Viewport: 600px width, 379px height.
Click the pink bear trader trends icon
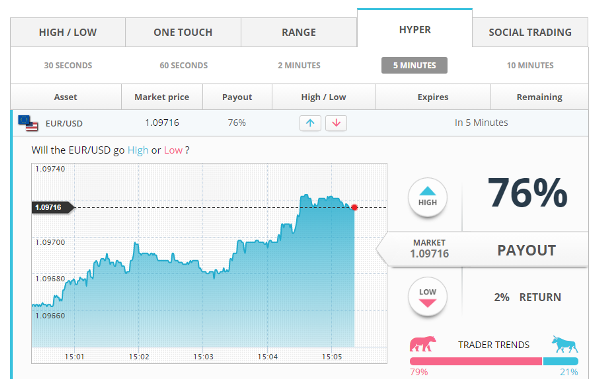423,344
